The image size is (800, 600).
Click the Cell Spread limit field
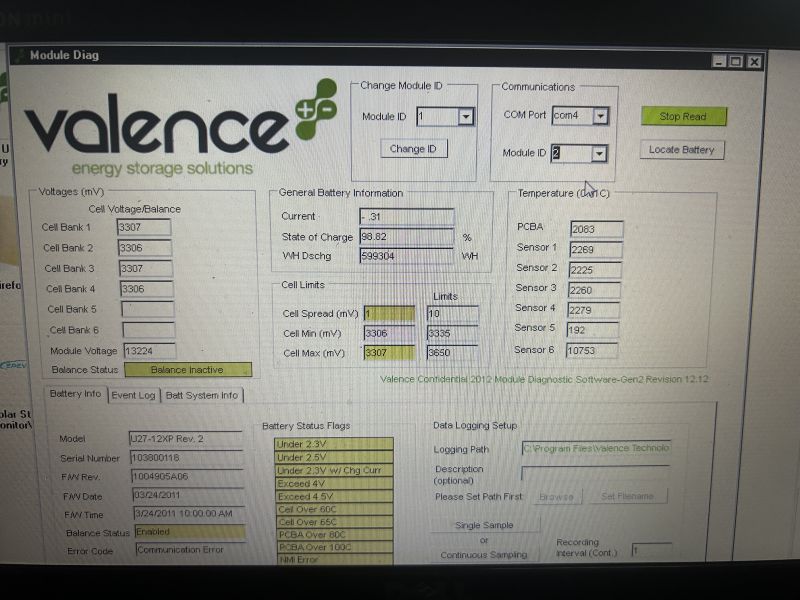pos(453,313)
